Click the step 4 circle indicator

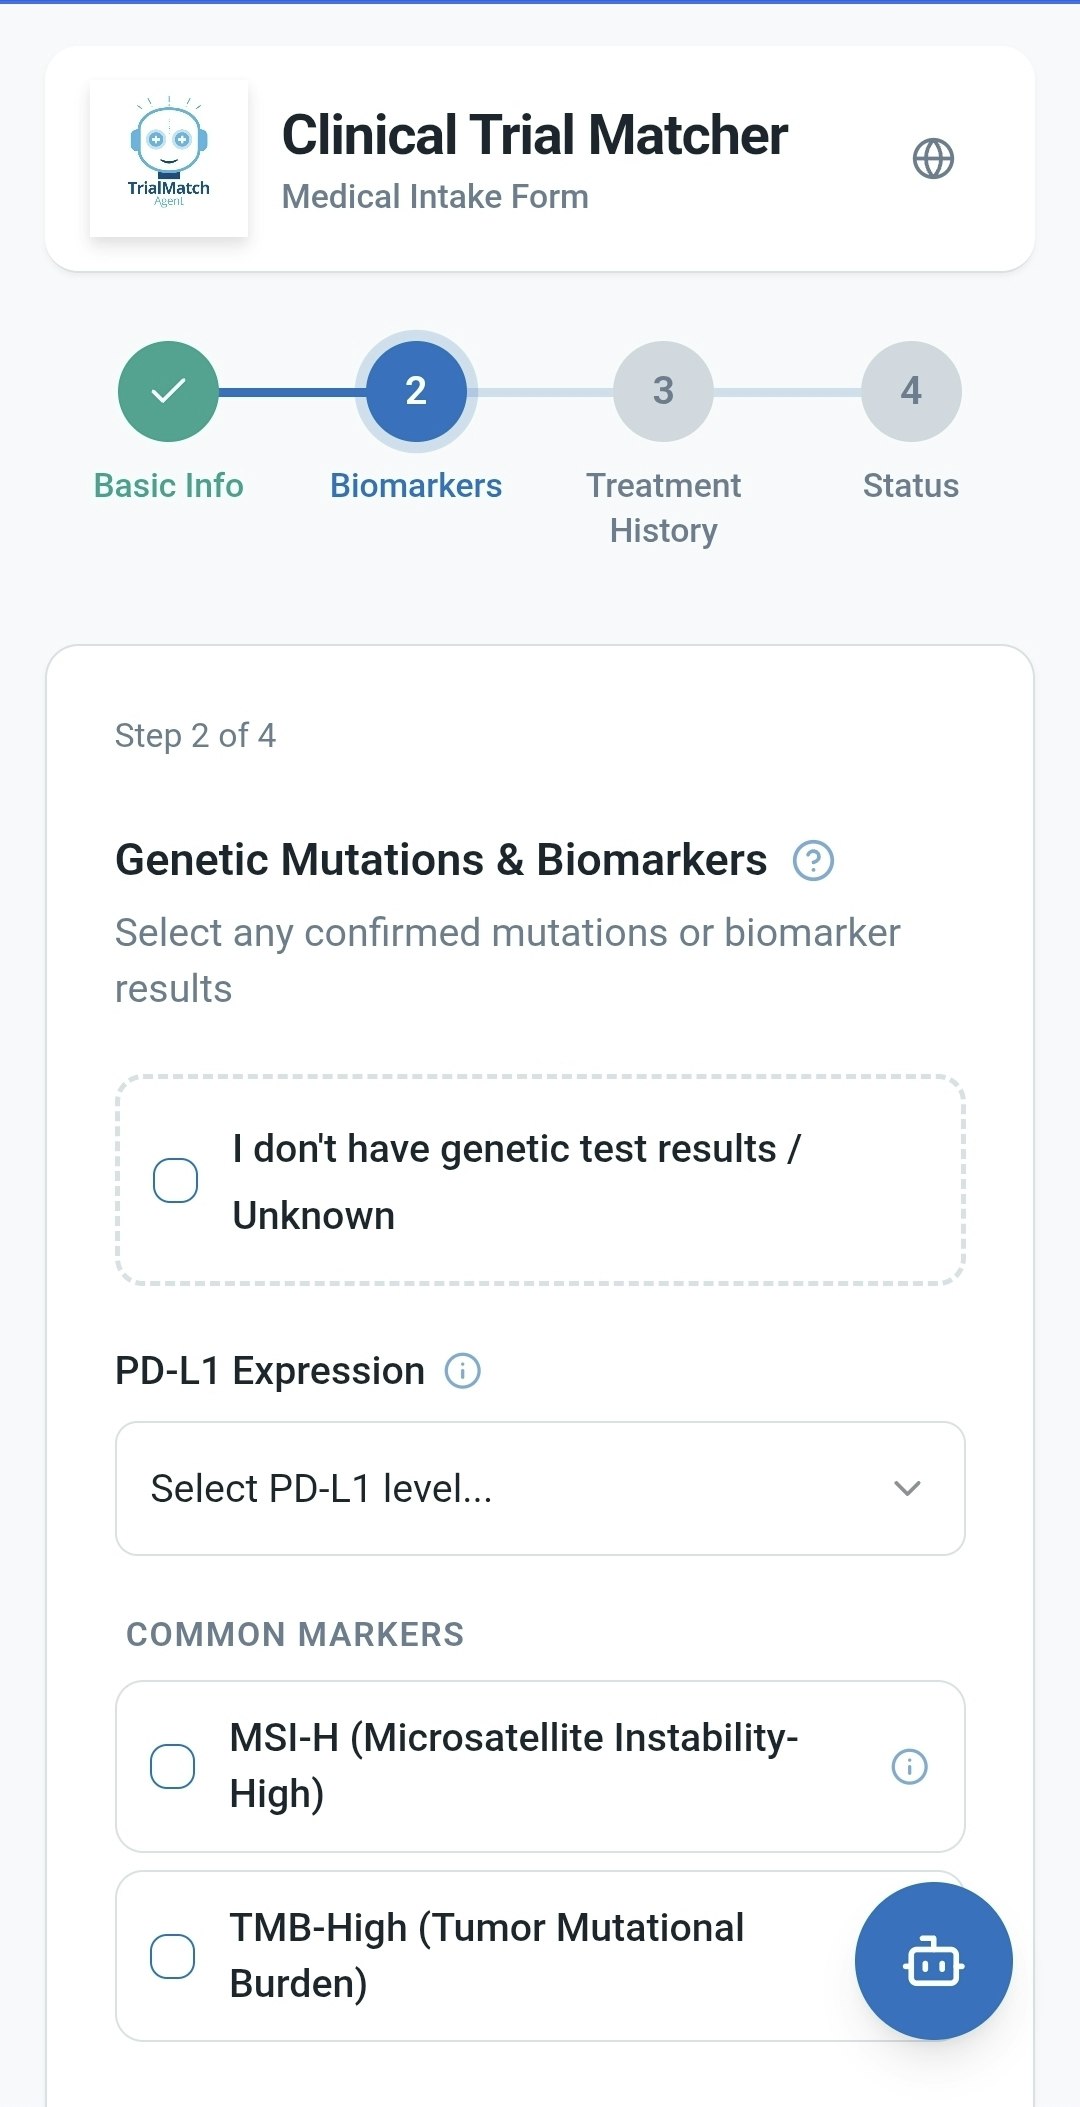(911, 391)
